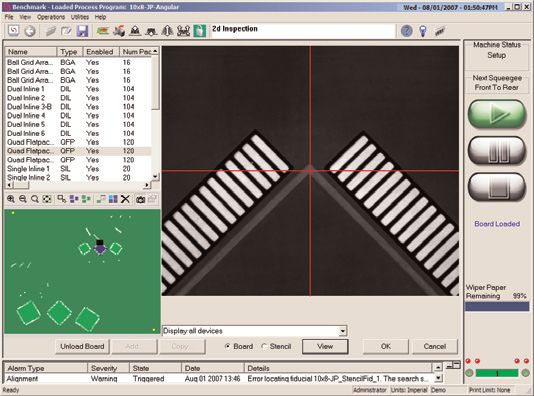Click the purple blocks device icon
Image resolution: width=534 pixels, height=396 pixels.
click(74, 199)
